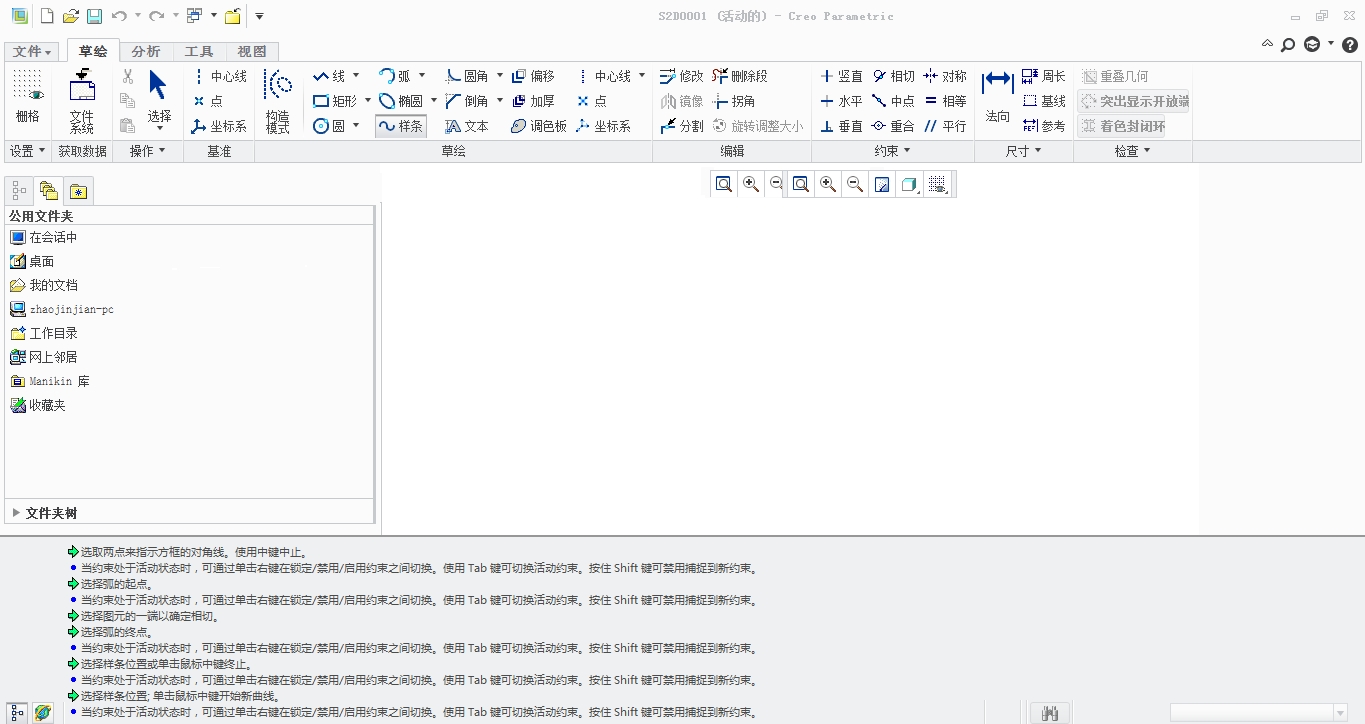
Task: Expand the 尺寸 group dropdown
Action: point(1023,151)
